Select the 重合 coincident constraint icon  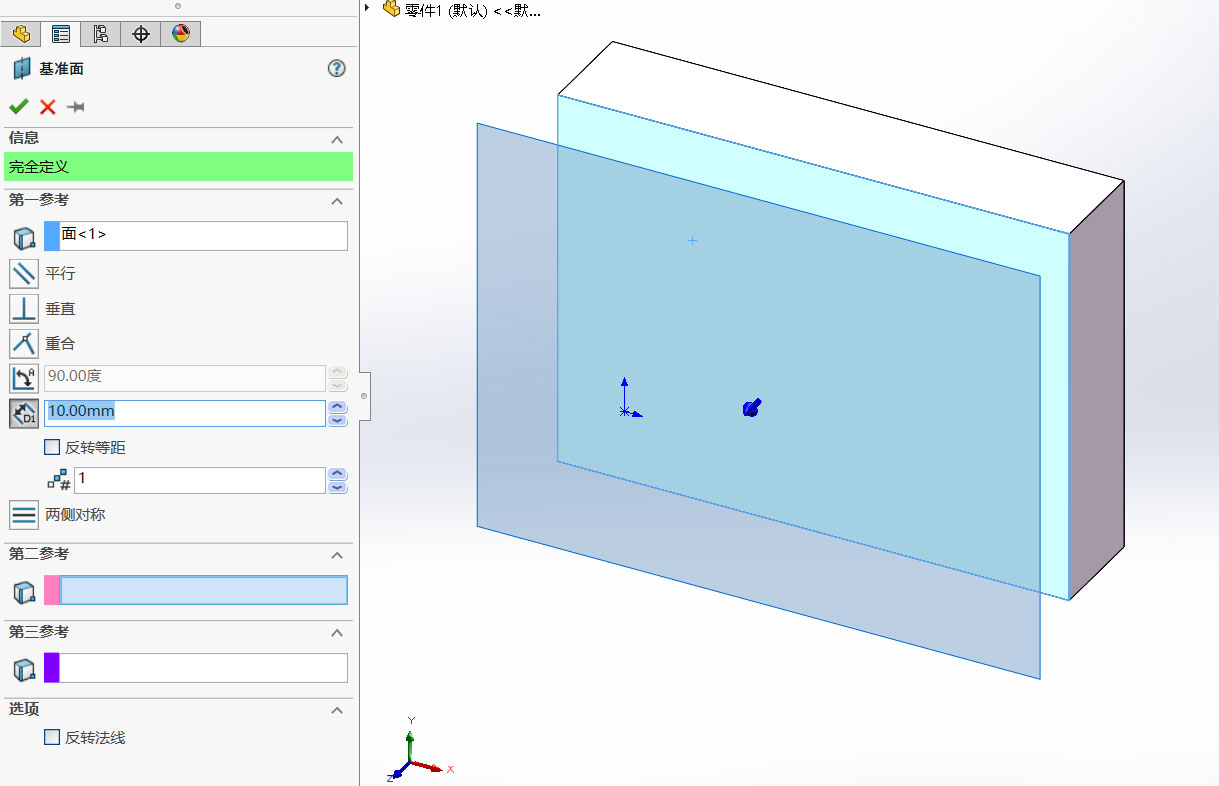point(24,344)
